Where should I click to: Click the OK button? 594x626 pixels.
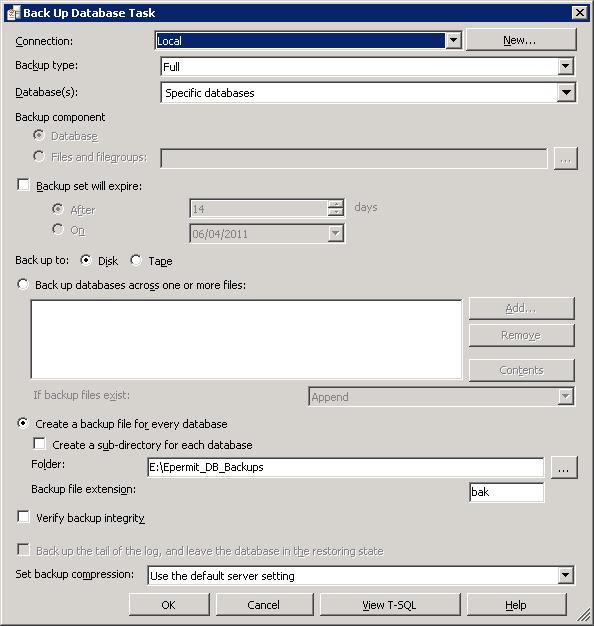coord(169,604)
